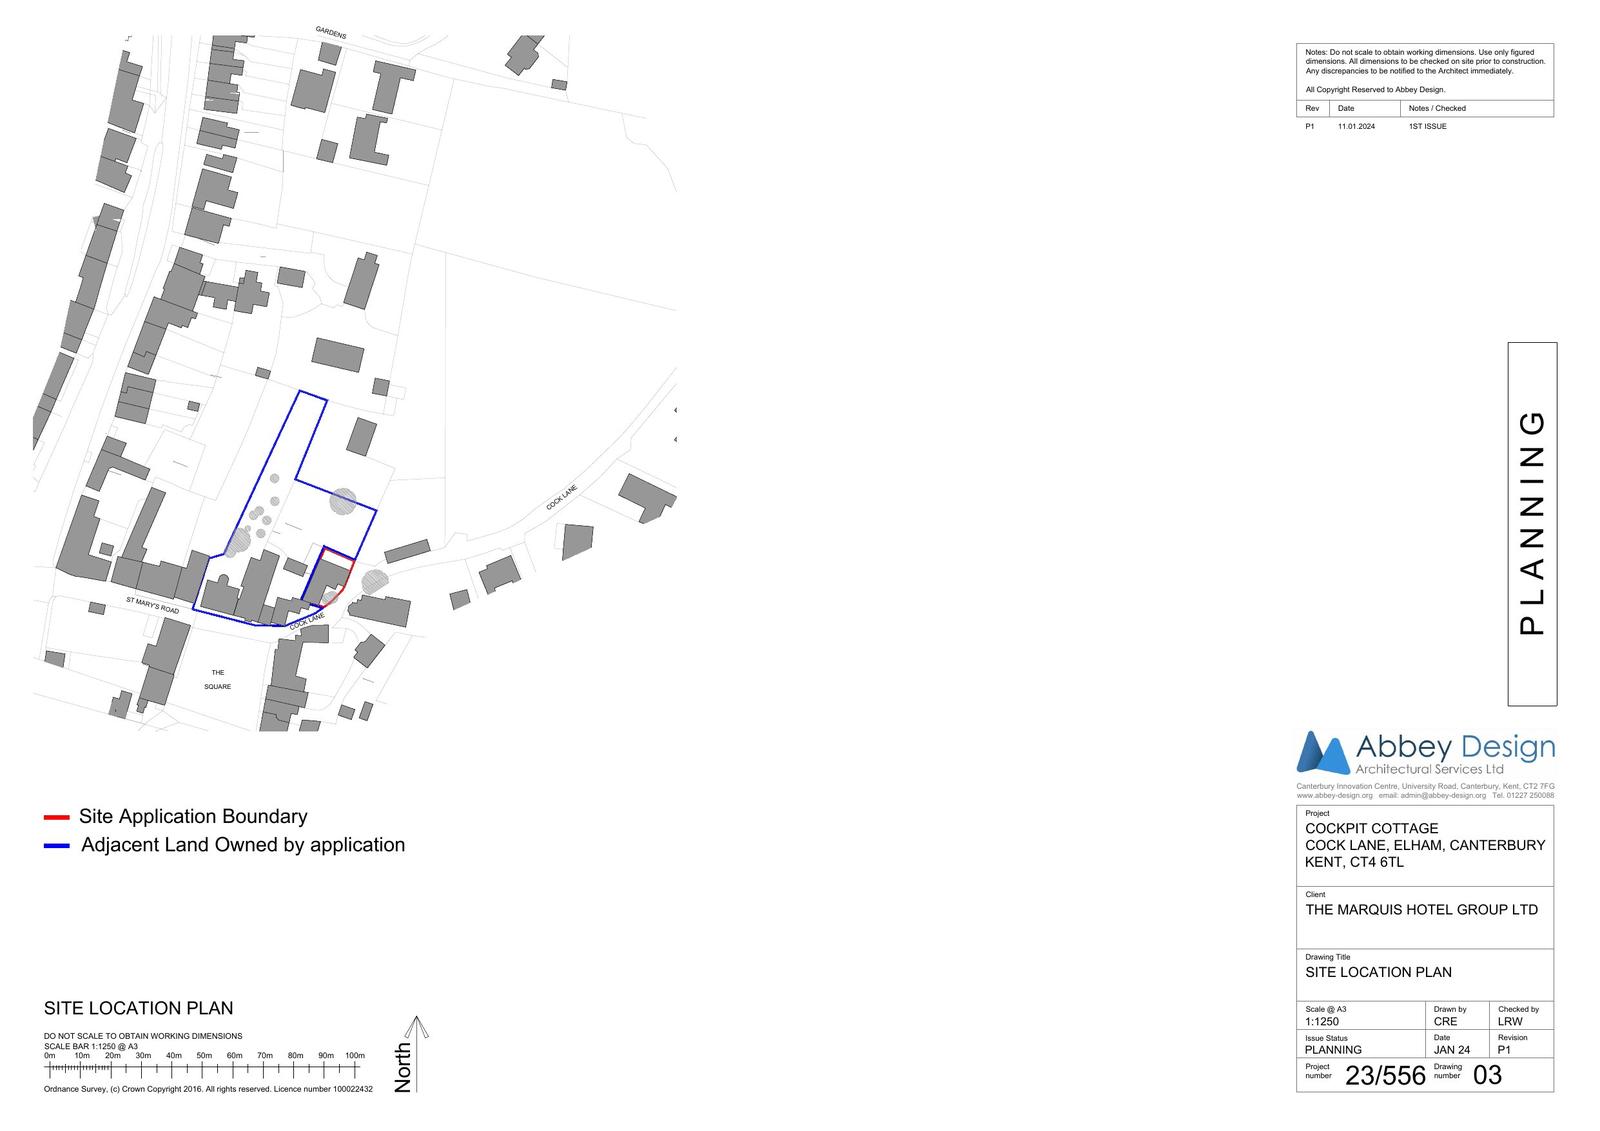
Task: Click the blue Adjacent Land legend swatch
Action: coord(56,846)
